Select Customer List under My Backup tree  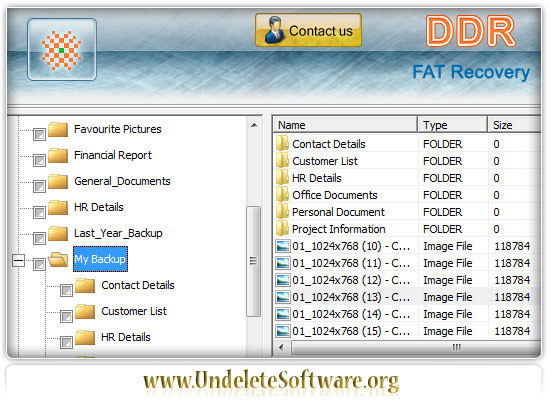pos(134,311)
